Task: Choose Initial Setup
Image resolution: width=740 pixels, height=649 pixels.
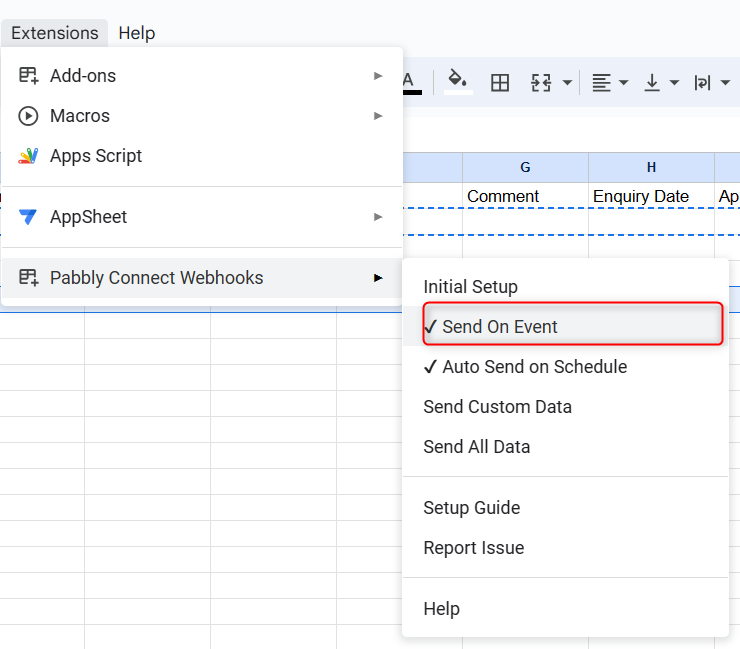Action: [x=565, y=287]
